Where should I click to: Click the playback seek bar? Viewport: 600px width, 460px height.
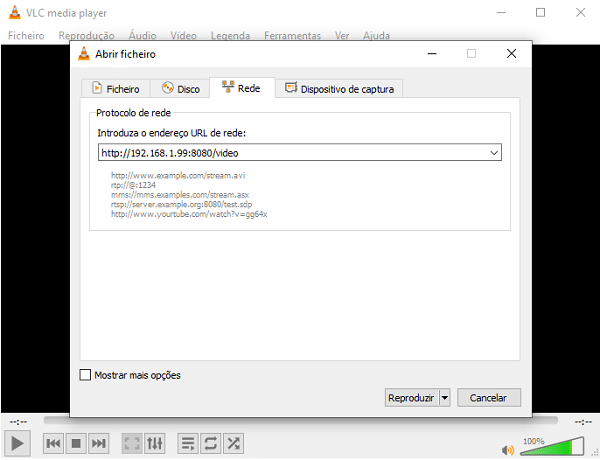point(300,421)
